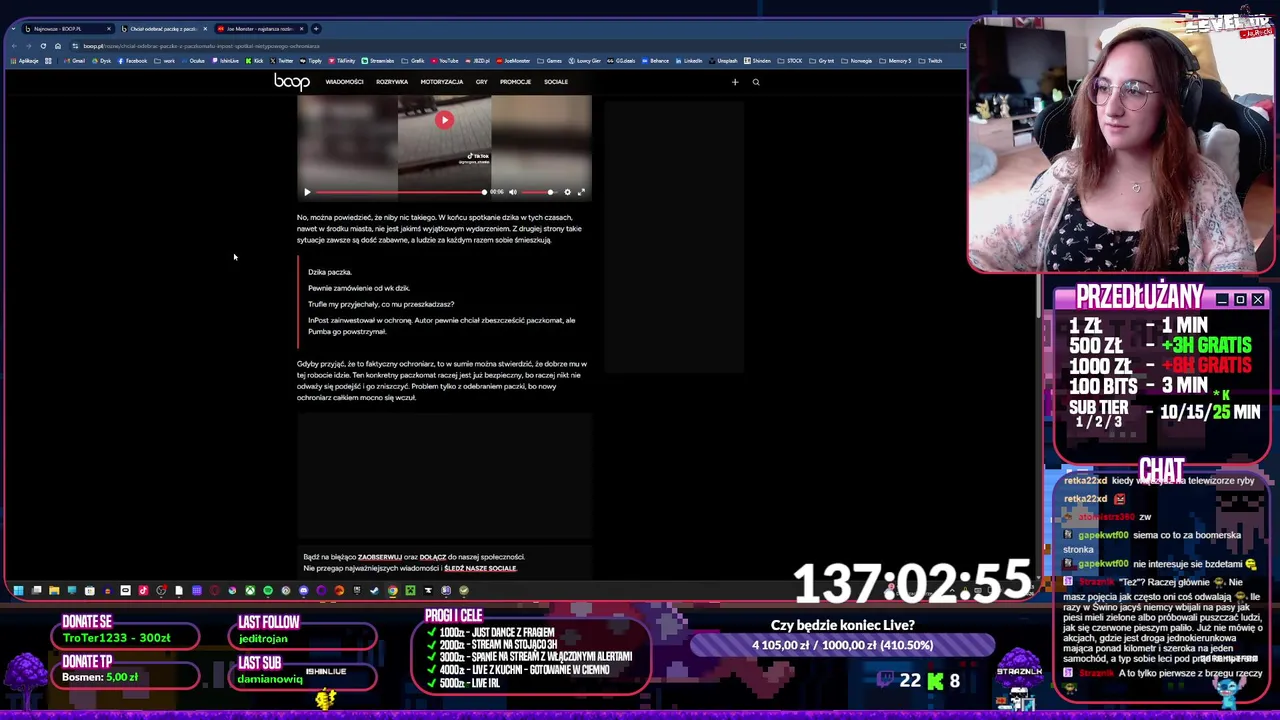Open Steam from the taskbar
1280x720 pixels.
pos(374,590)
